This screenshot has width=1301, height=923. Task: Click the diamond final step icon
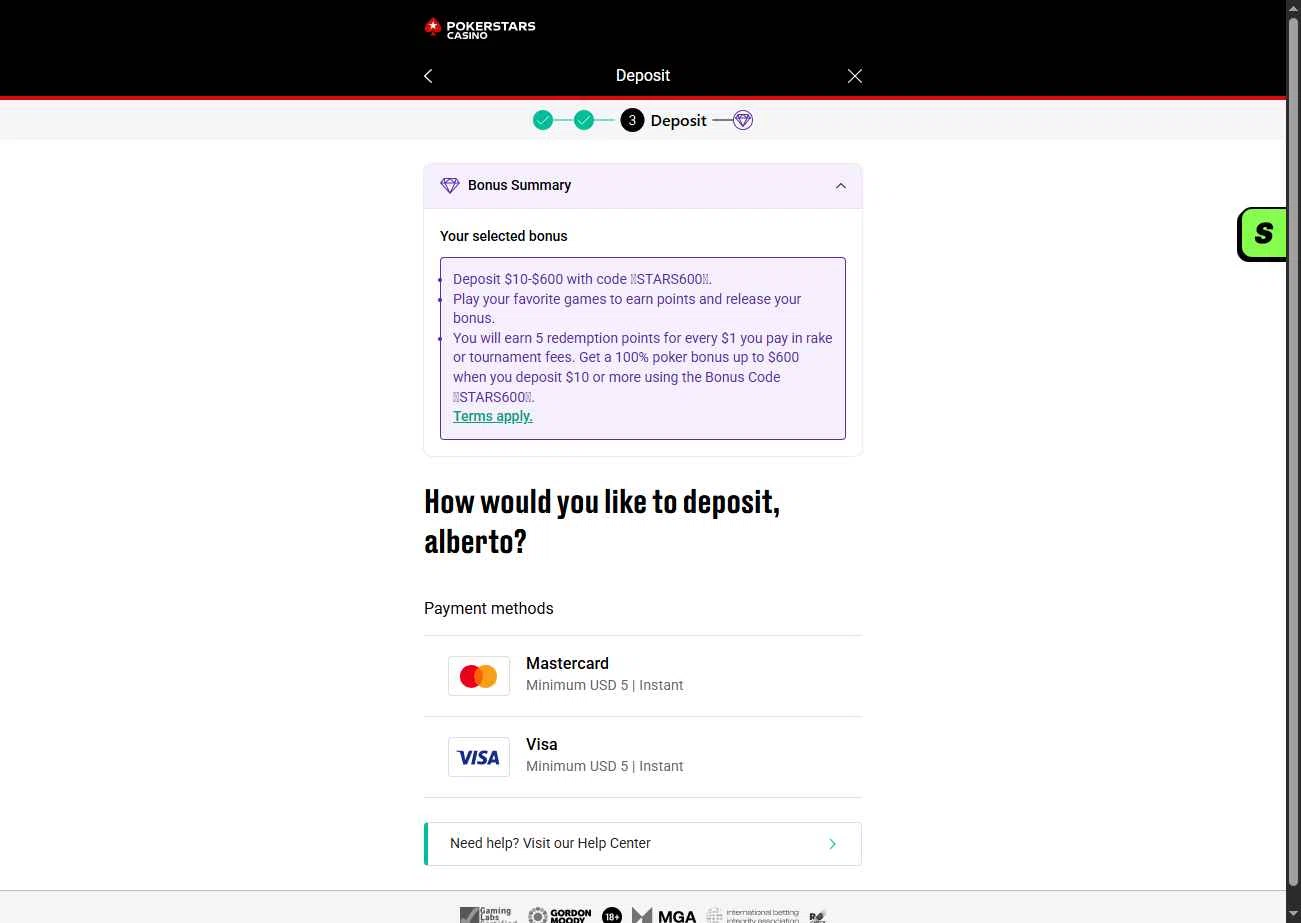[742, 120]
